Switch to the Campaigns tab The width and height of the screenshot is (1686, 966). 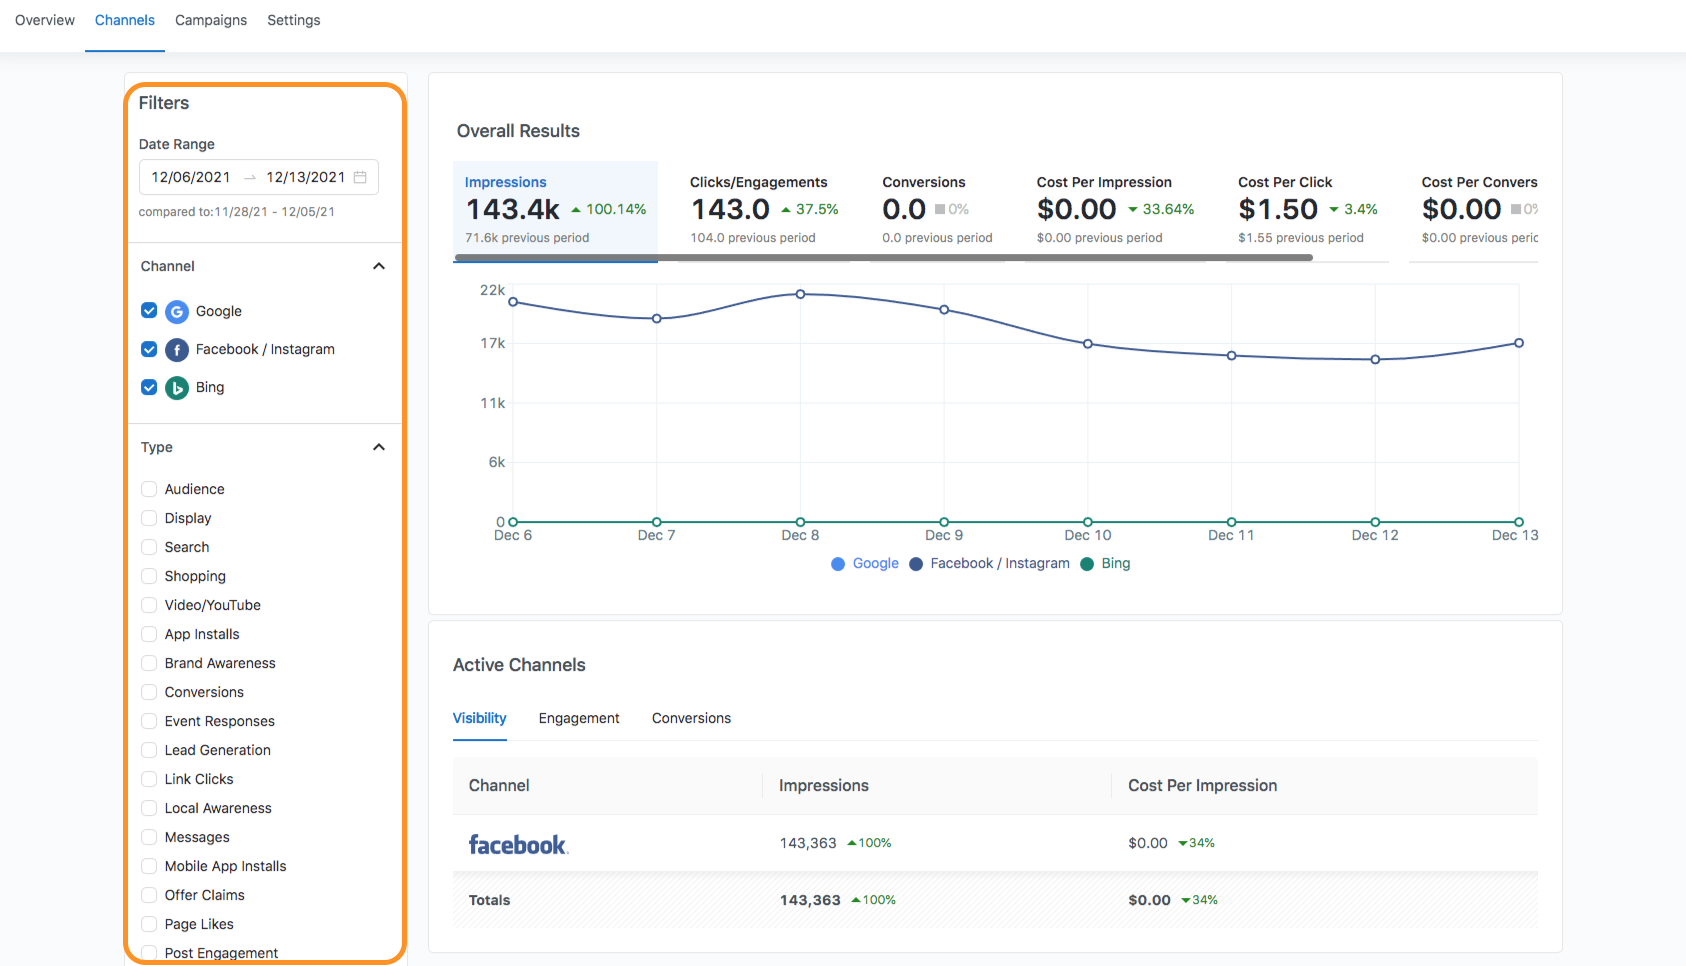(x=211, y=20)
